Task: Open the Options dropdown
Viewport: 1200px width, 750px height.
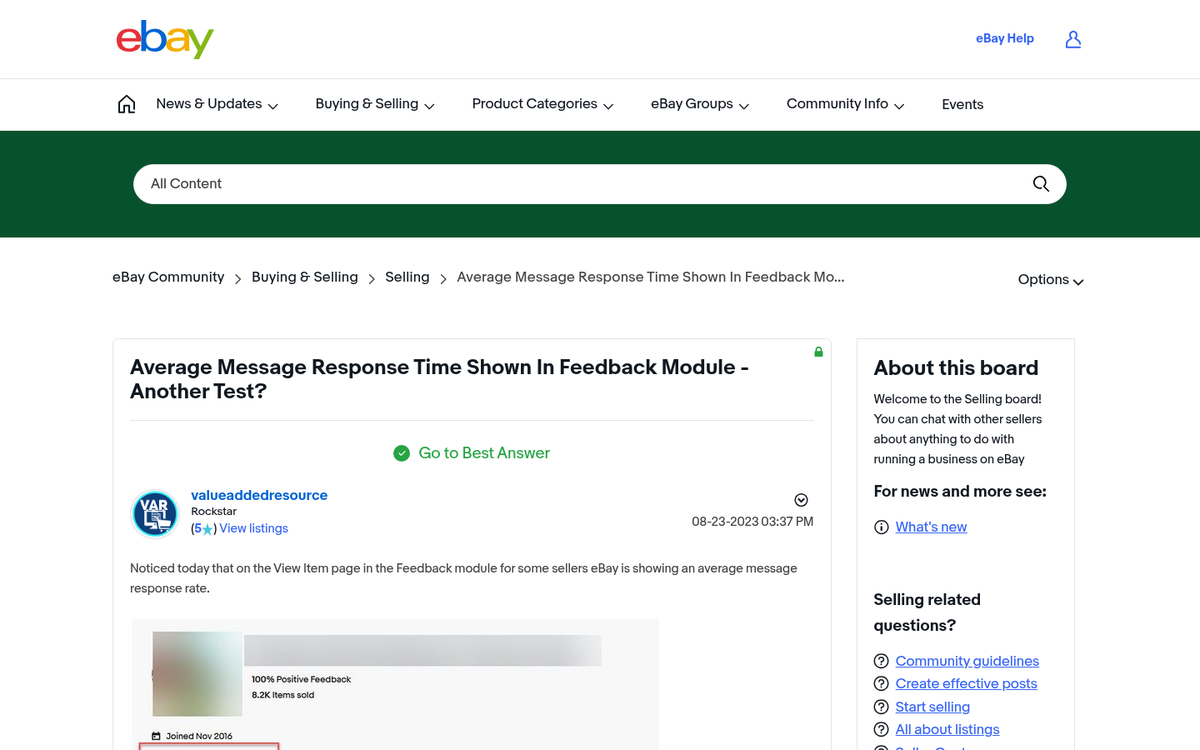Action: 1050,280
